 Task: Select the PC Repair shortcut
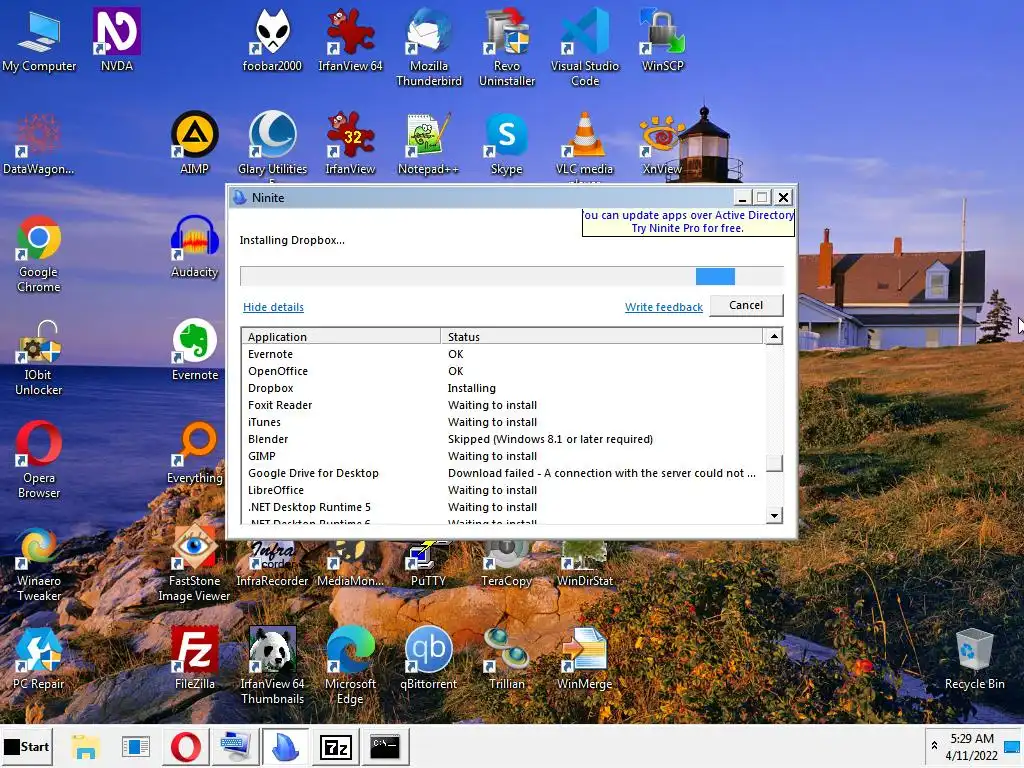[39, 658]
